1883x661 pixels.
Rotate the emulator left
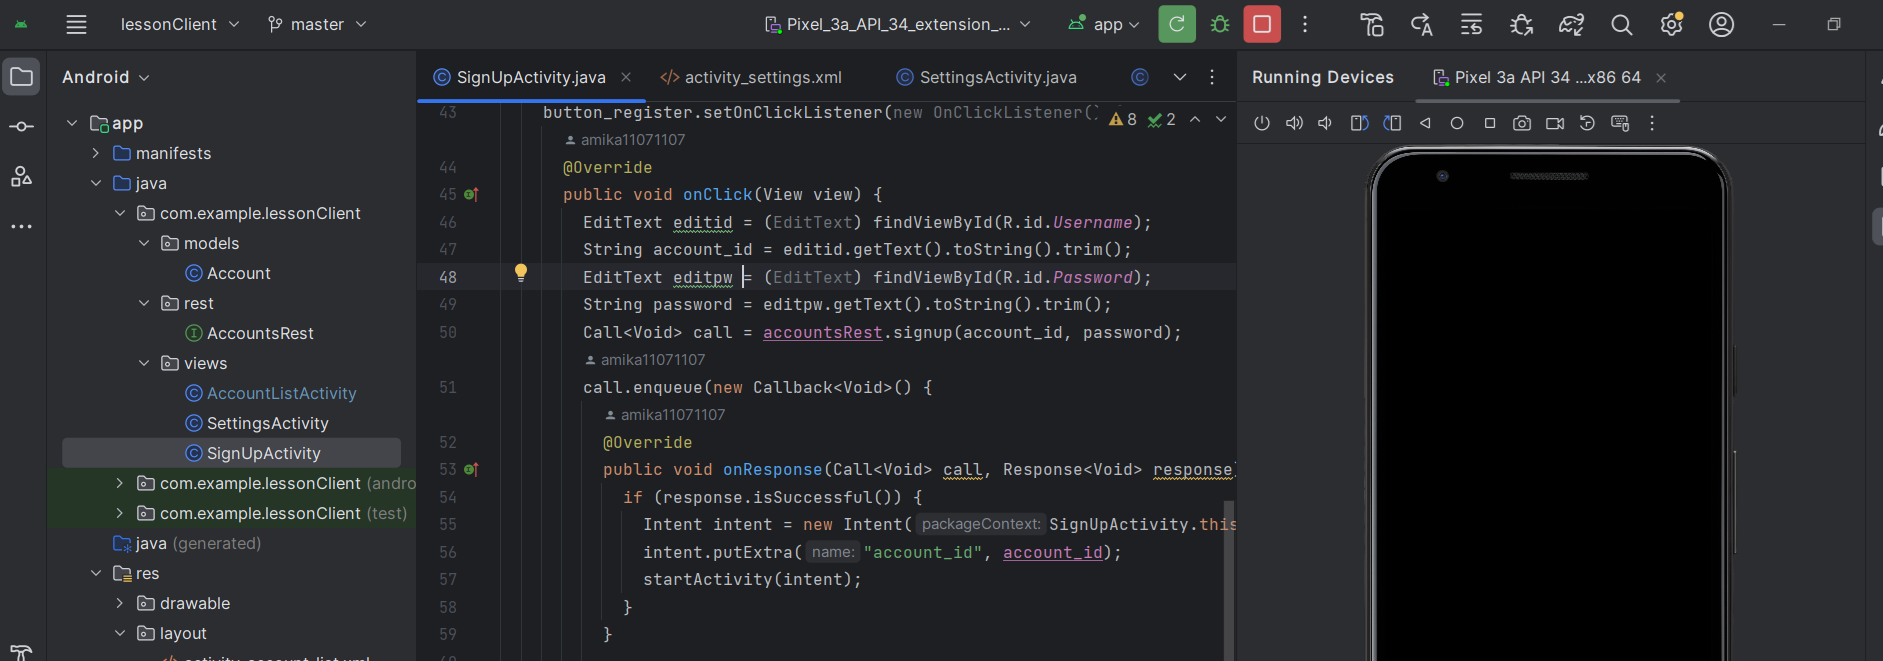click(x=1359, y=123)
